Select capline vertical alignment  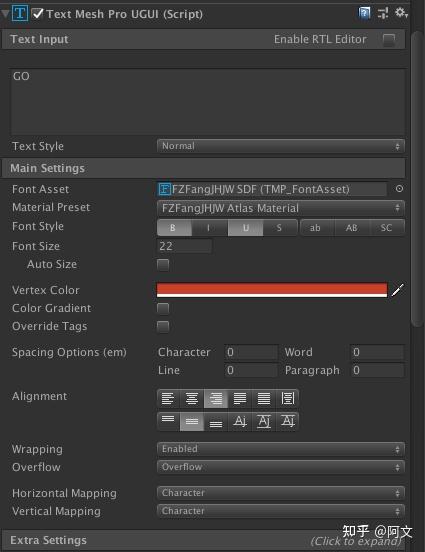288,421
